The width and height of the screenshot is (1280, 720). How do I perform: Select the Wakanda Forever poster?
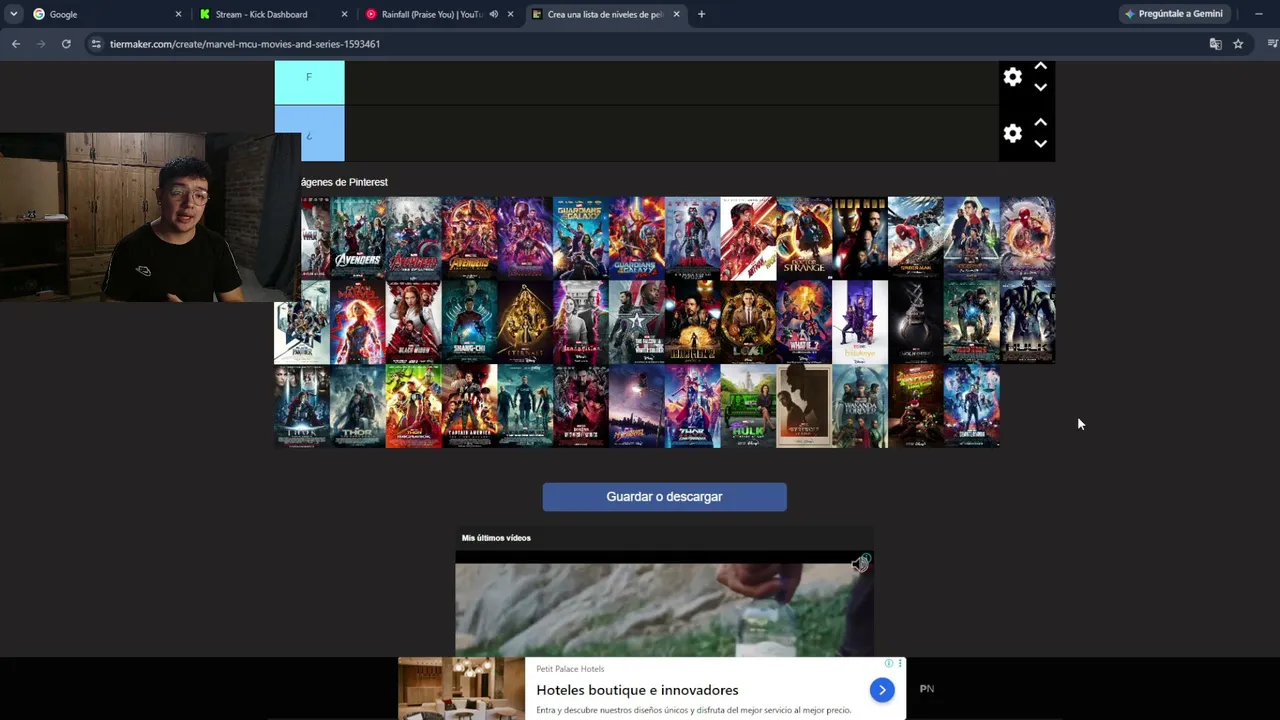860,406
